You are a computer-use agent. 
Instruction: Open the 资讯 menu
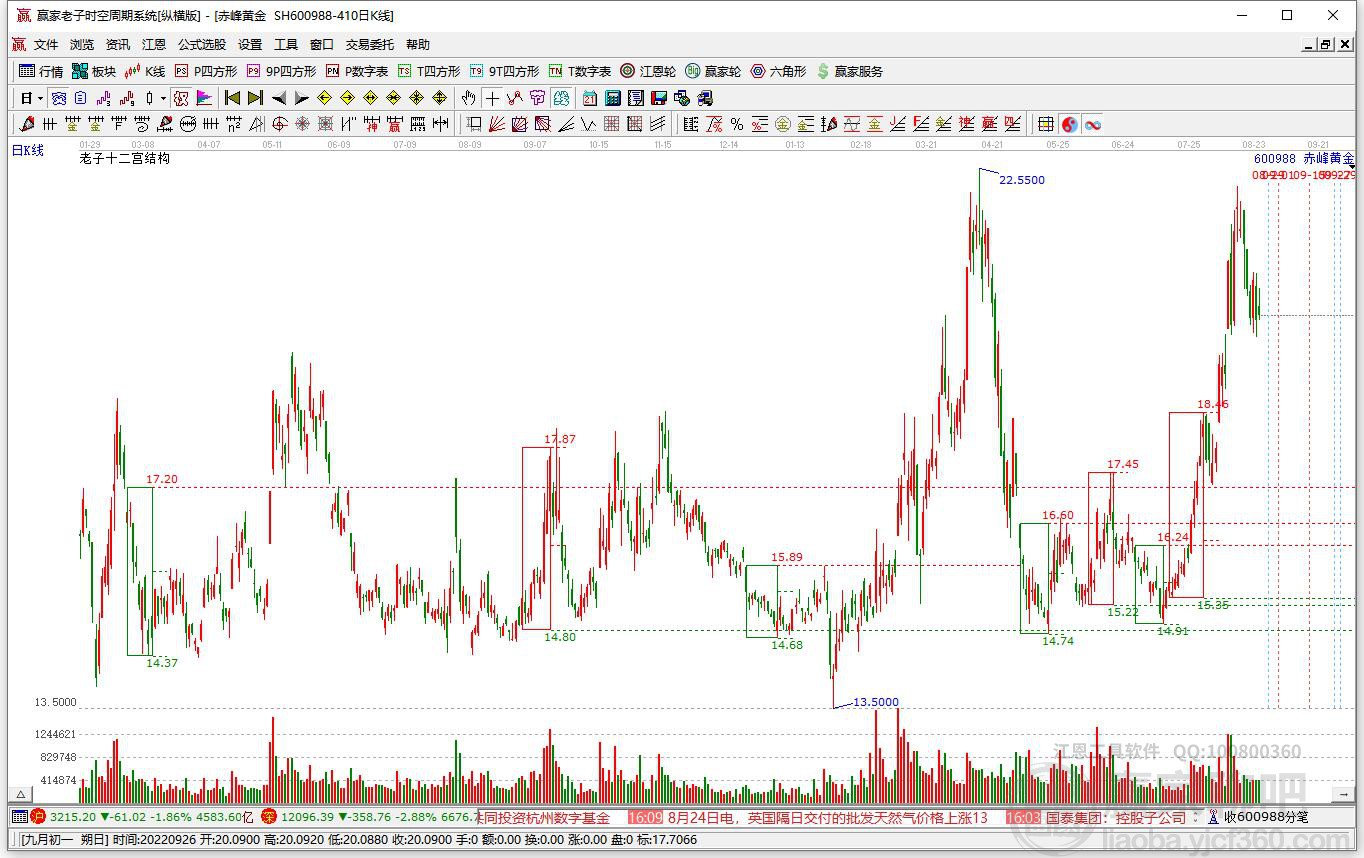(118, 45)
